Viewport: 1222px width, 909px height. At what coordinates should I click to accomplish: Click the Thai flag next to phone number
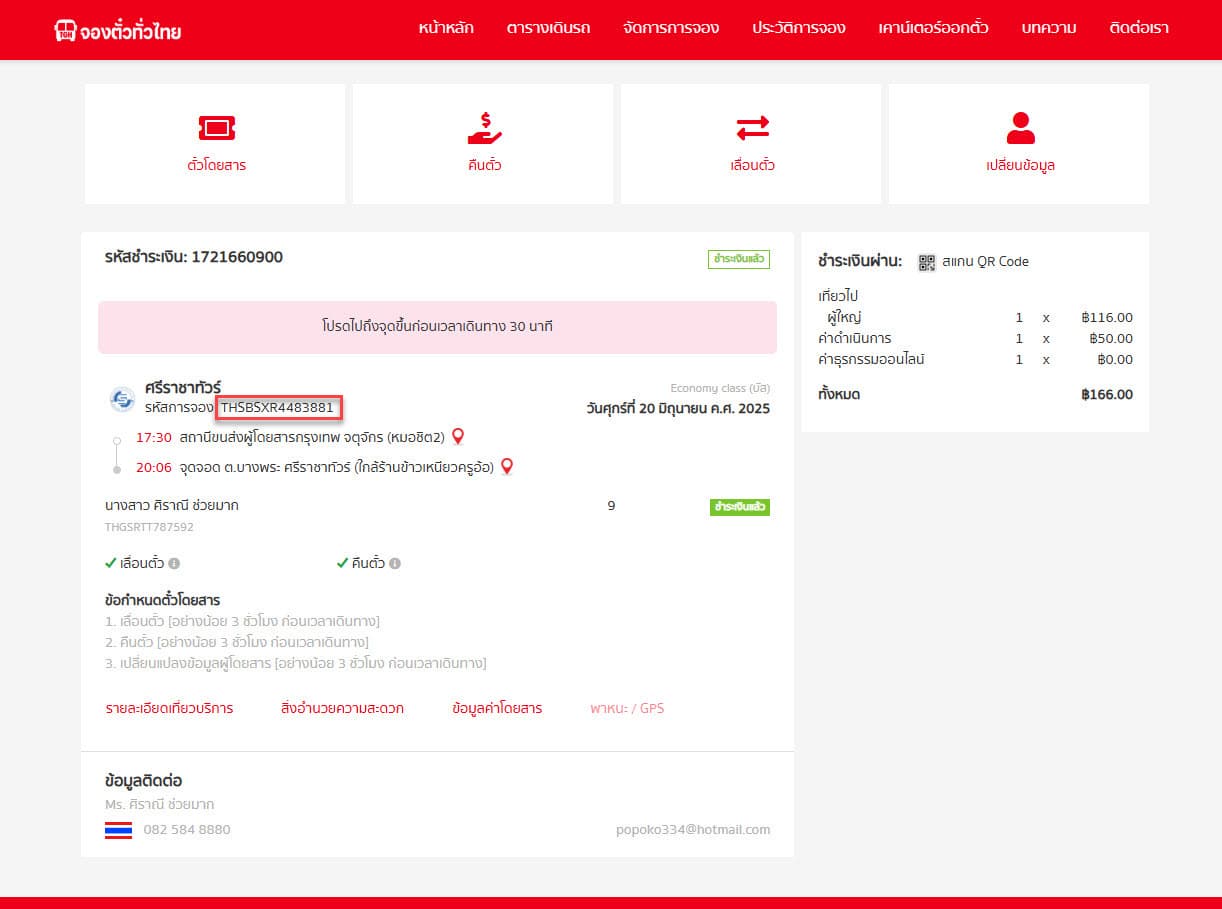[118, 830]
